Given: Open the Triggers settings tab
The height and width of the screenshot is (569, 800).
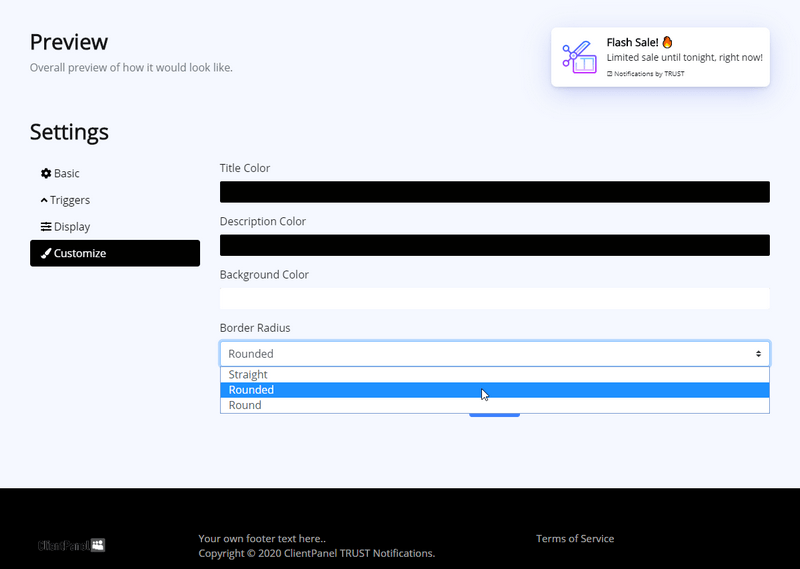Looking at the screenshot, I should point(115,200).
